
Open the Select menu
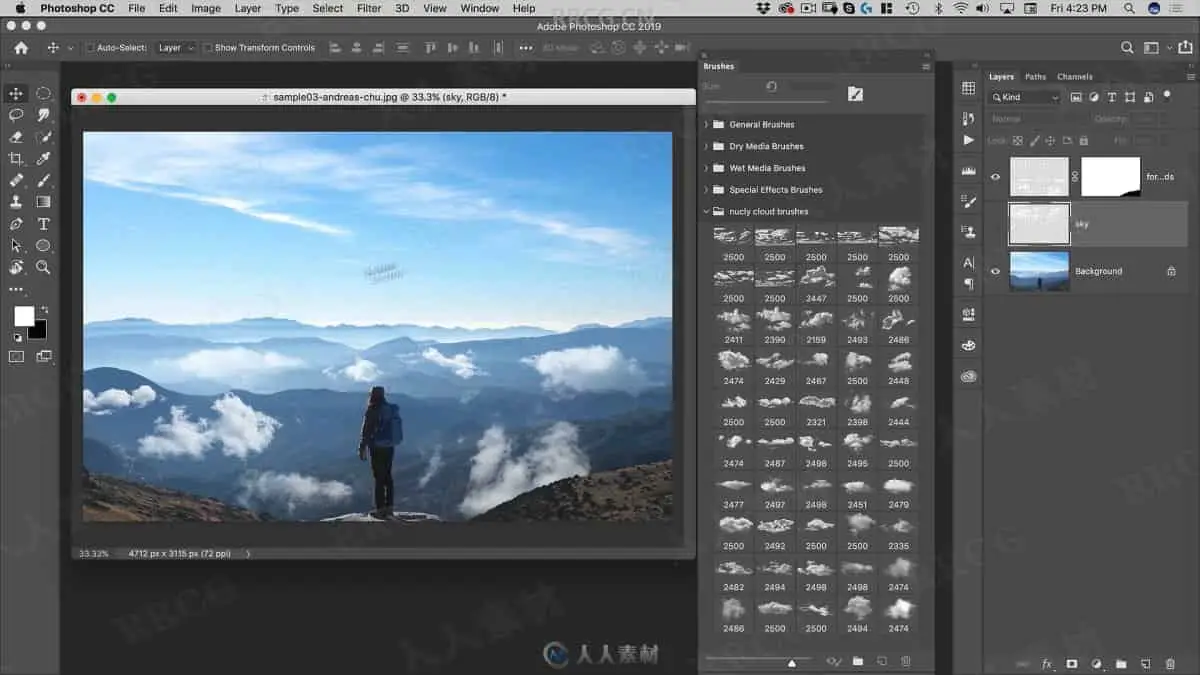point(328,8)
